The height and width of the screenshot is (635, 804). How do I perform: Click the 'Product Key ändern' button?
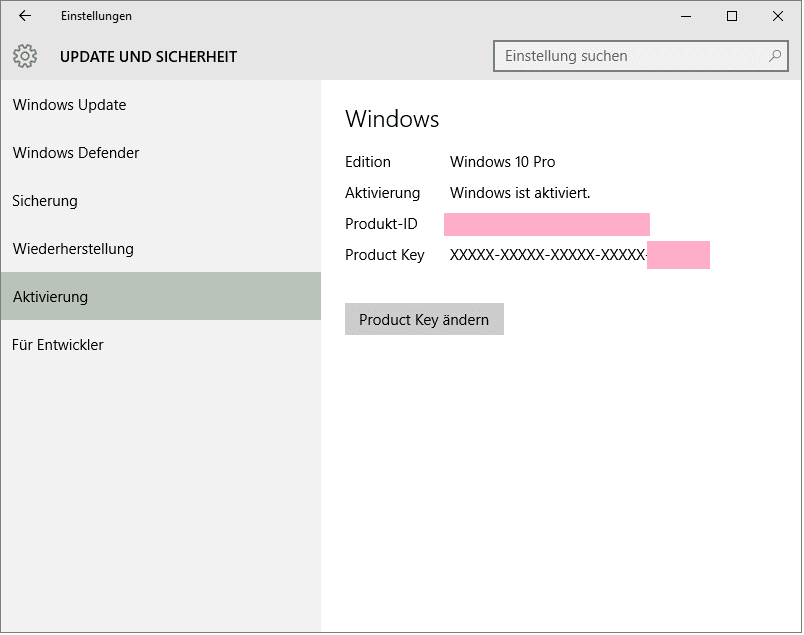424,319
